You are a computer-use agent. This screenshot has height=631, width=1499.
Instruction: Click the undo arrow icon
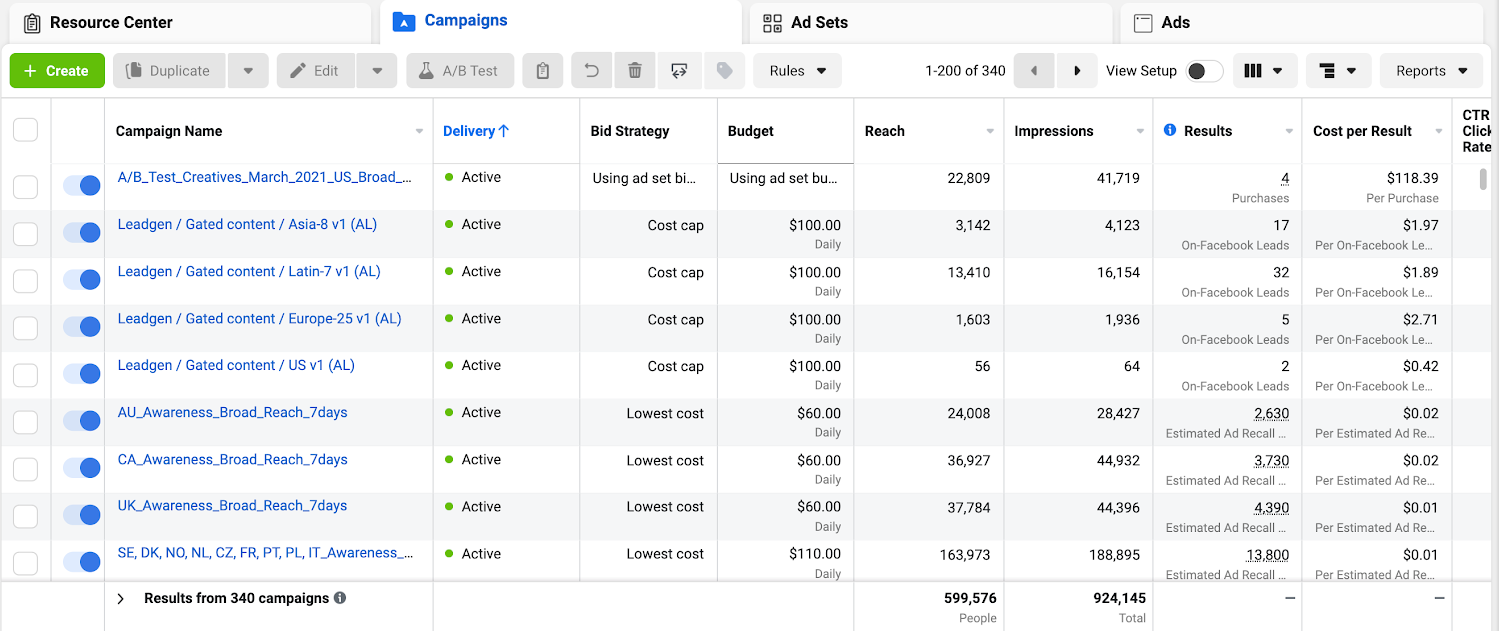tap(592, 71)
